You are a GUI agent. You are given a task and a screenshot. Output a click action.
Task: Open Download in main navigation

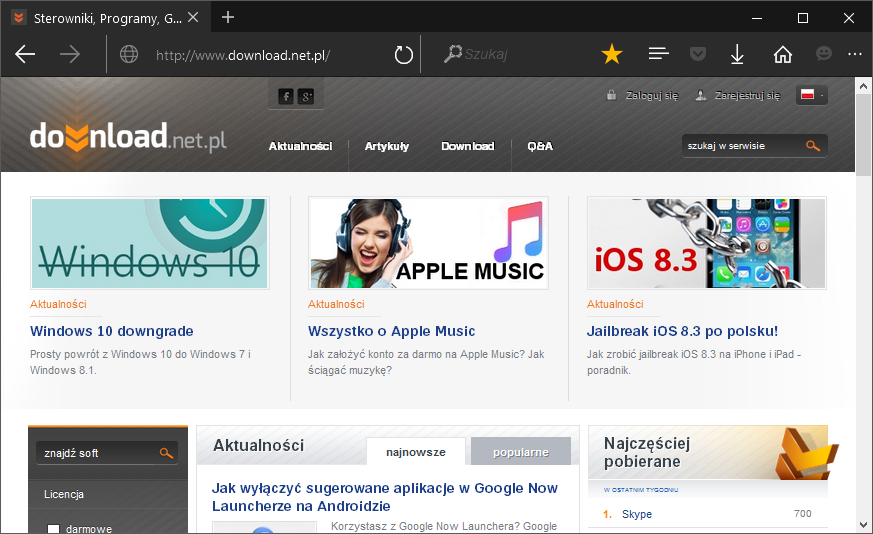pos(468,146)
